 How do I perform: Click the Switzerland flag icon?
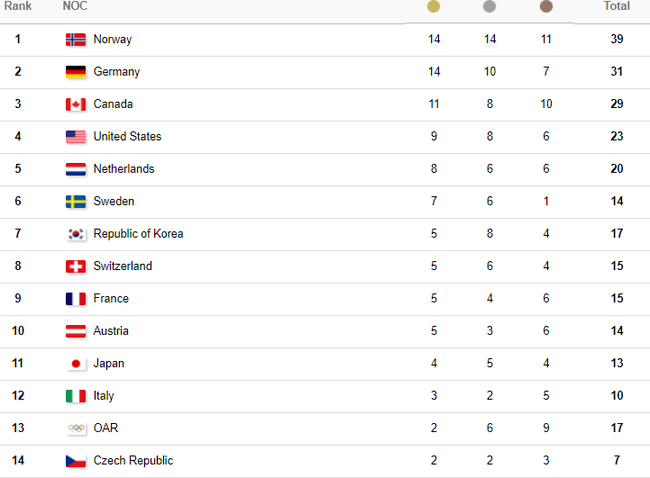[76, 266]
